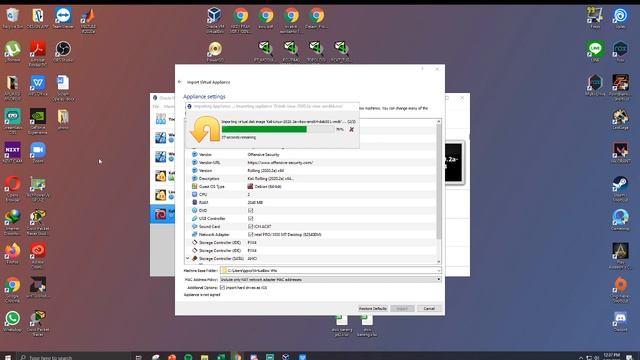
Task: Select the Vendor URL offensive-security.com value
Action: tap(280, 162)
